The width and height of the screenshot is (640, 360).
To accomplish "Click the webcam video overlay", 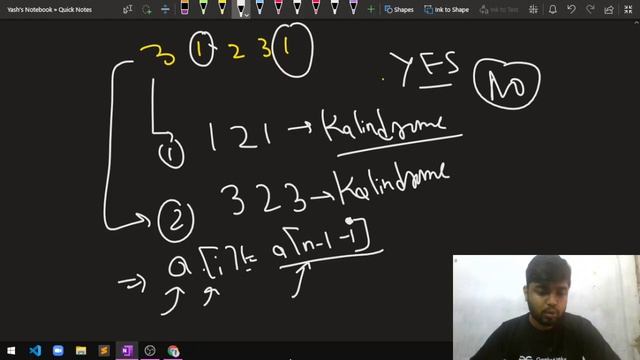I will [x=546, y=307].
